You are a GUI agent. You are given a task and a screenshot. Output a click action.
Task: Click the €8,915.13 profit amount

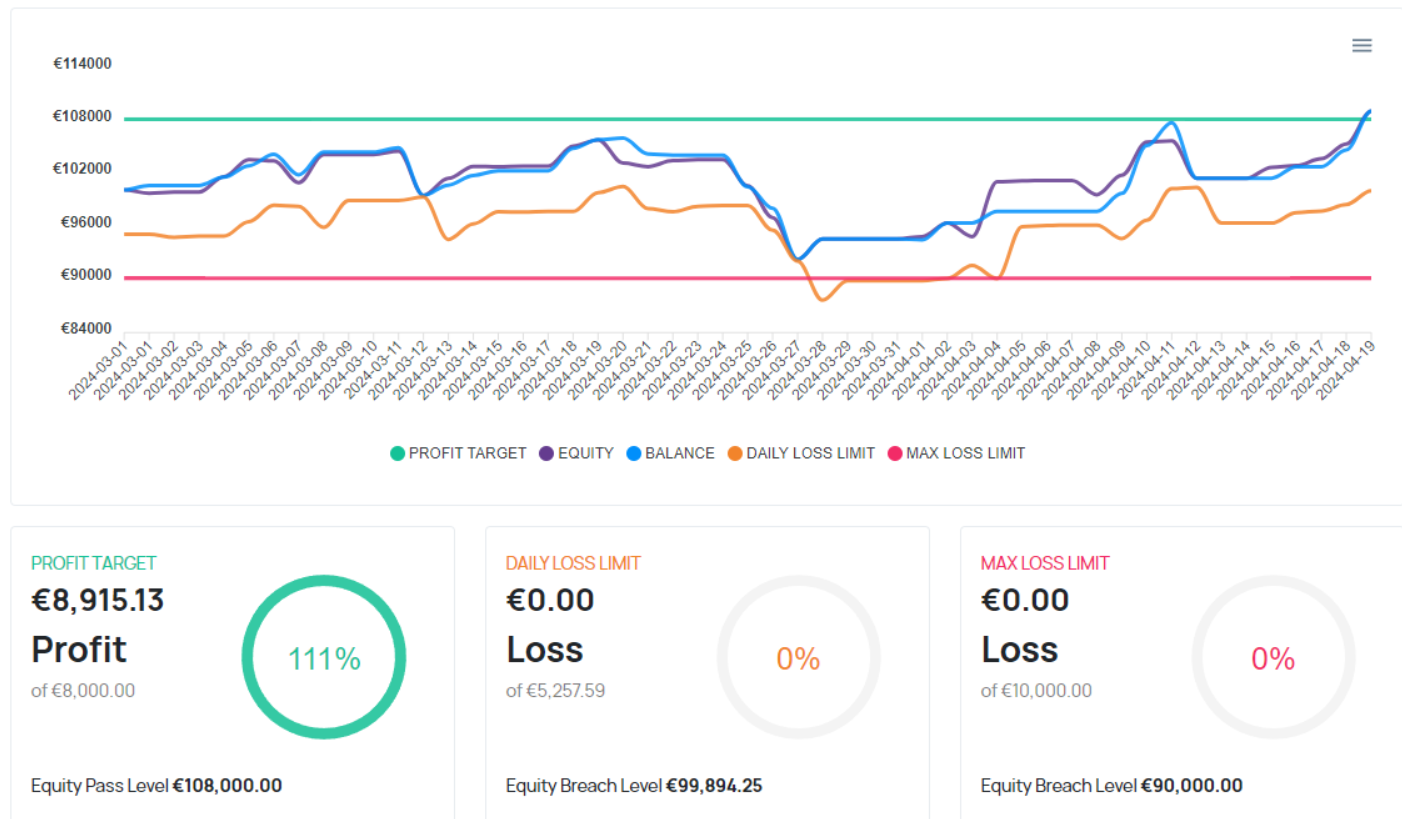coord(98,600)
